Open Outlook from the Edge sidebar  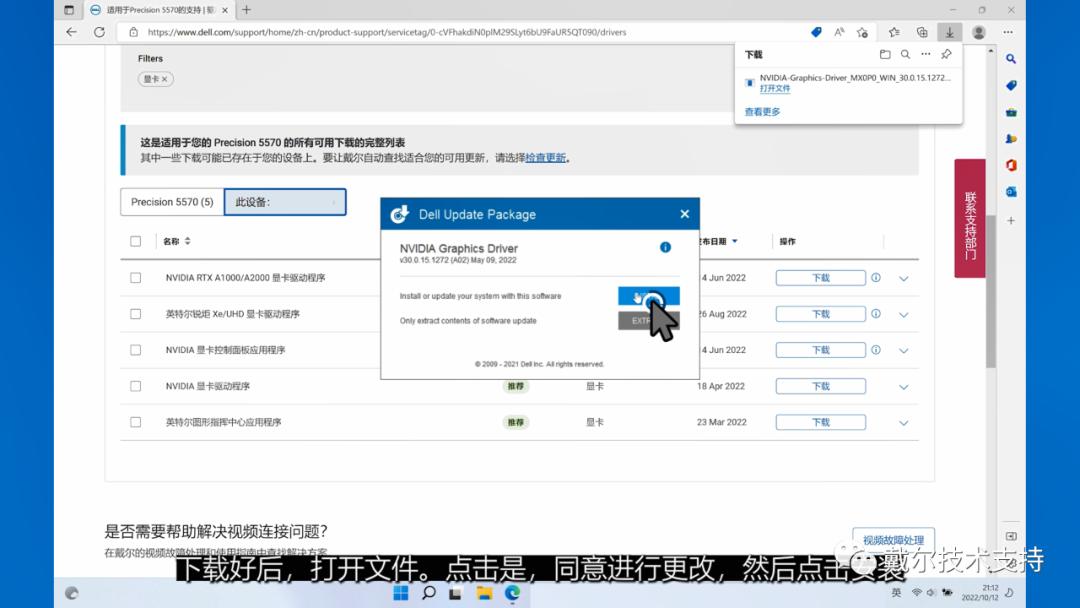tap(1011, 191)
